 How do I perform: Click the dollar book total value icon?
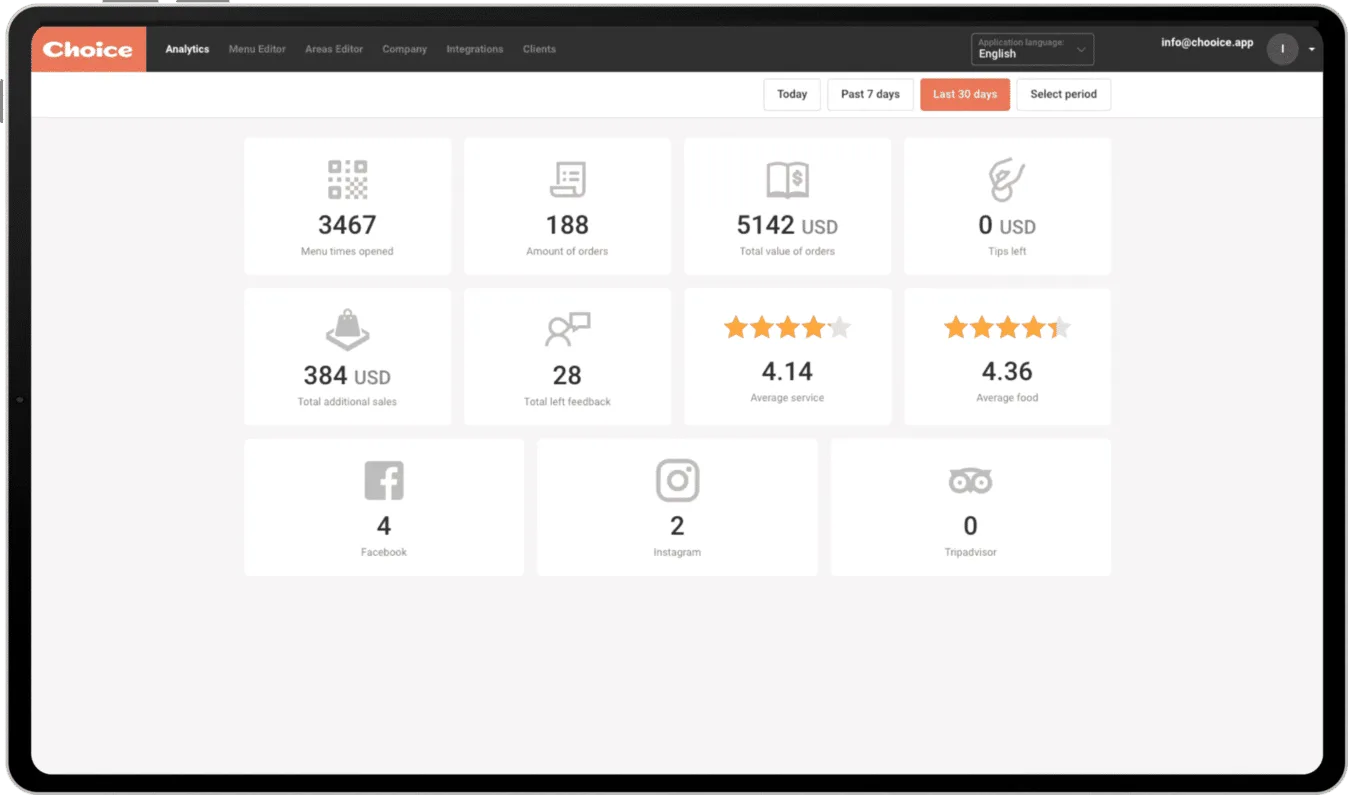point(787,180)
